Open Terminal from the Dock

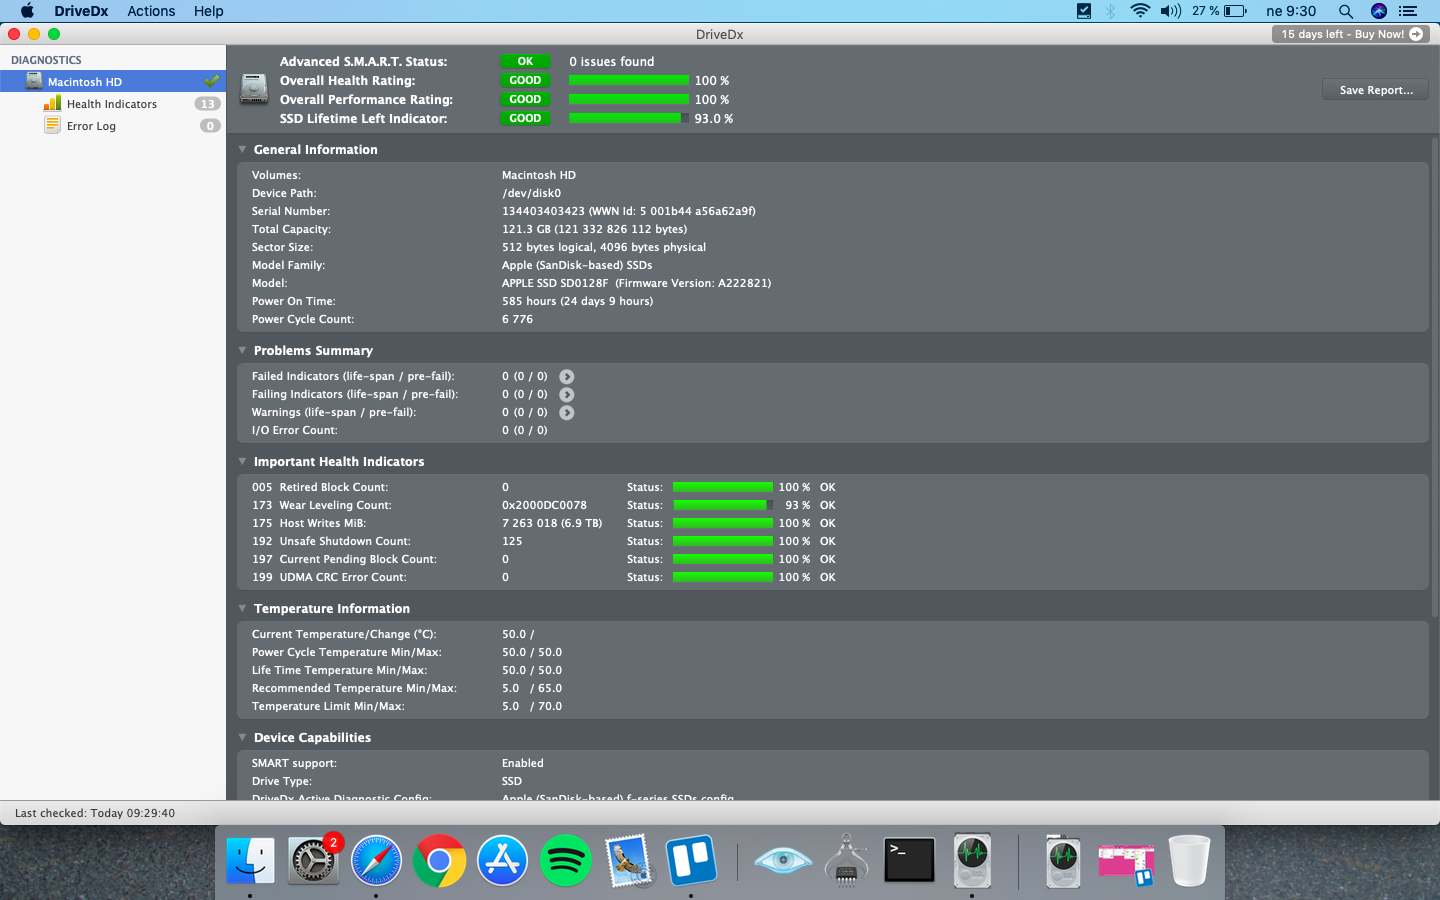point(909,860)
